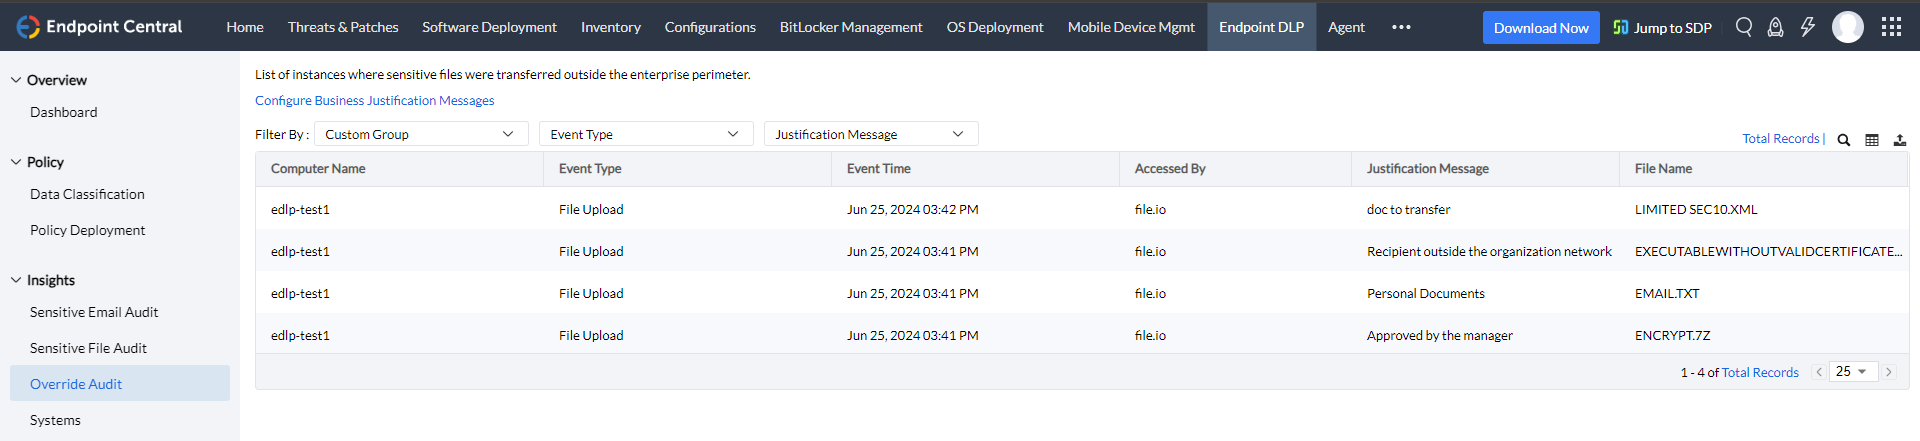The height and width of the screenshot is (441, 1920).
Task: Collapse the Insights sidebar section
Action: [16, 280]
